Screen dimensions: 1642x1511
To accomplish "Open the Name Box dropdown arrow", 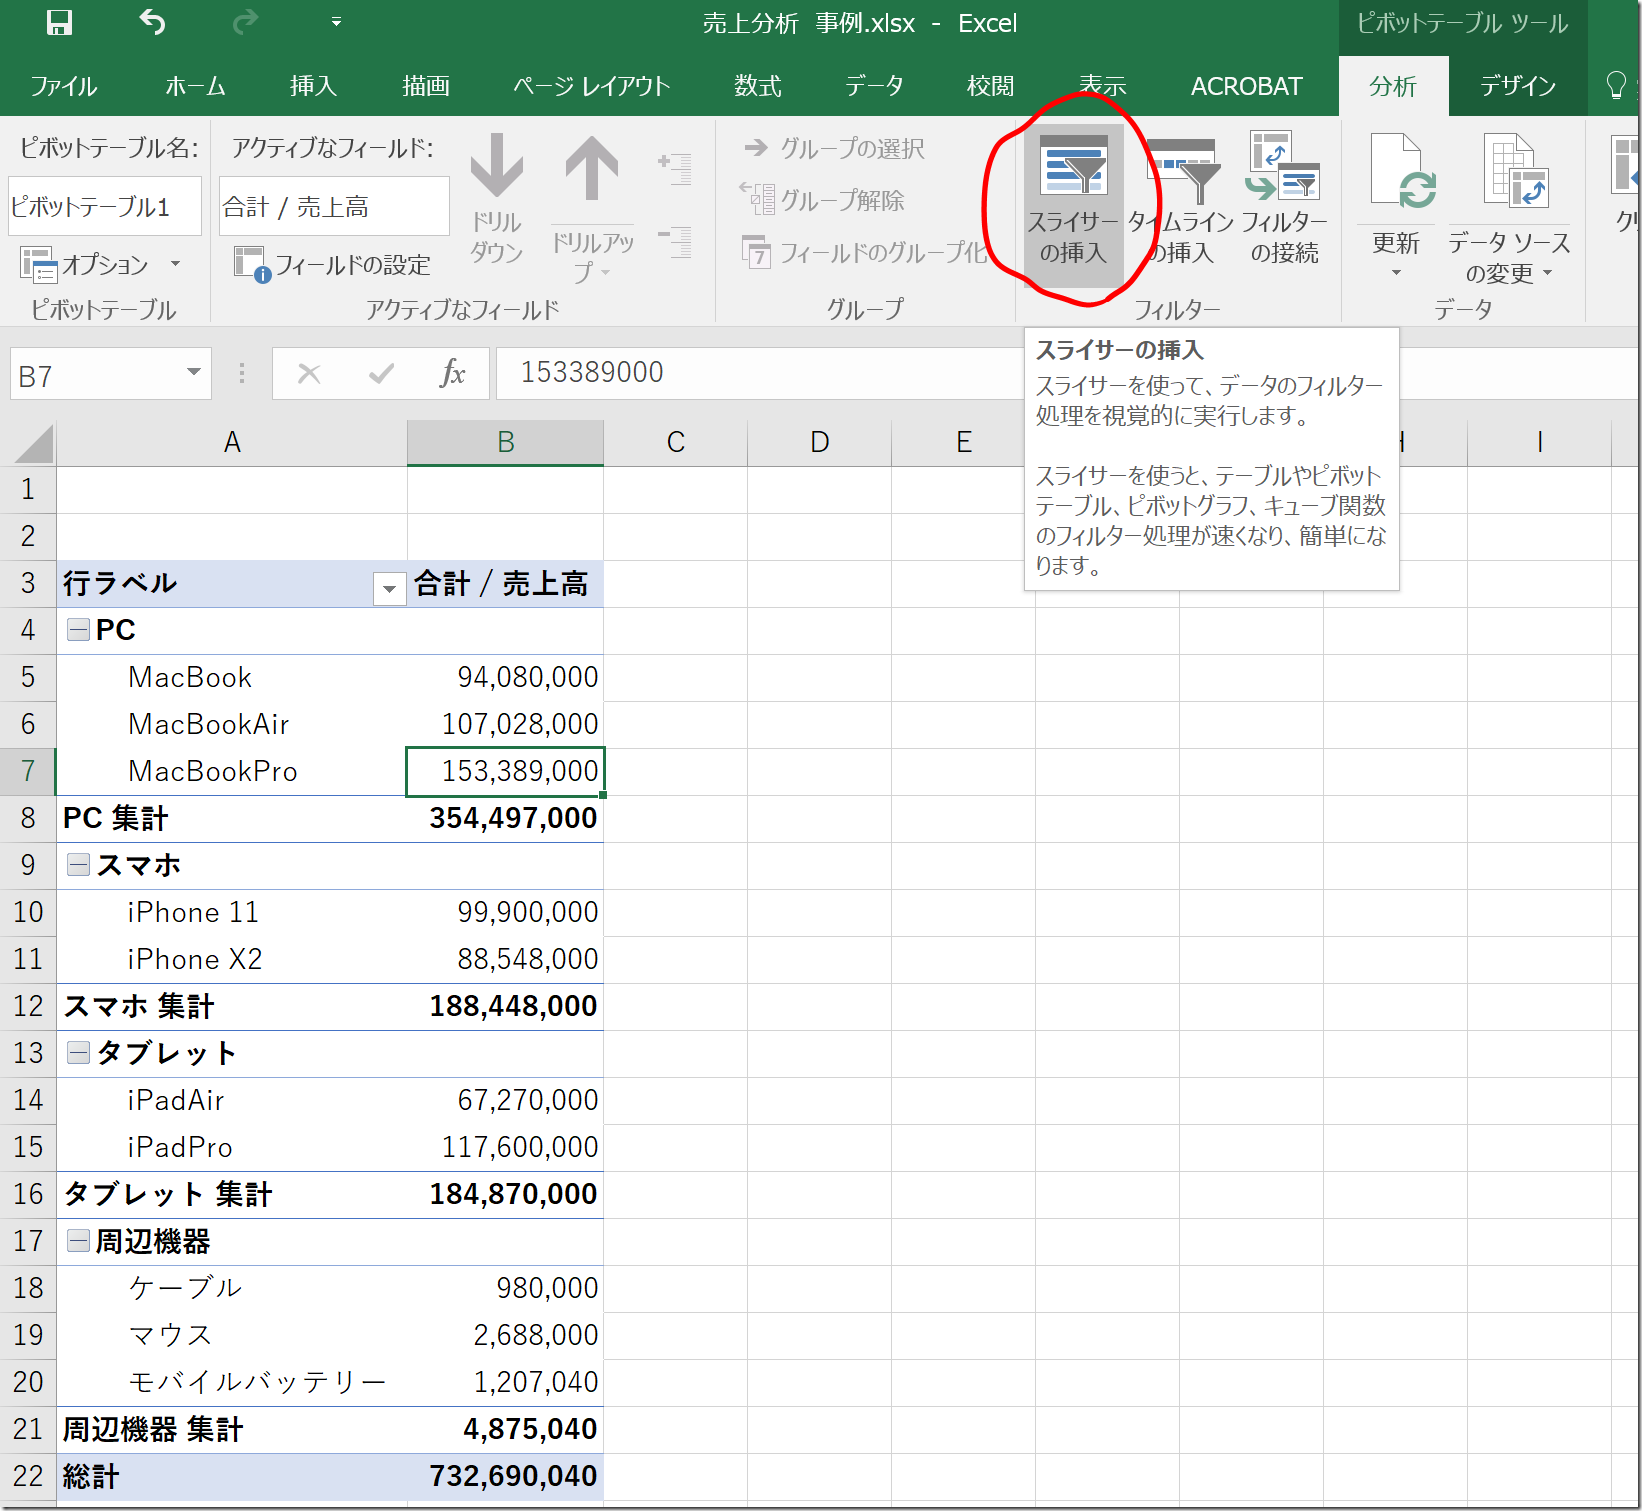I will pyautogui.click(x=194, y=373).
